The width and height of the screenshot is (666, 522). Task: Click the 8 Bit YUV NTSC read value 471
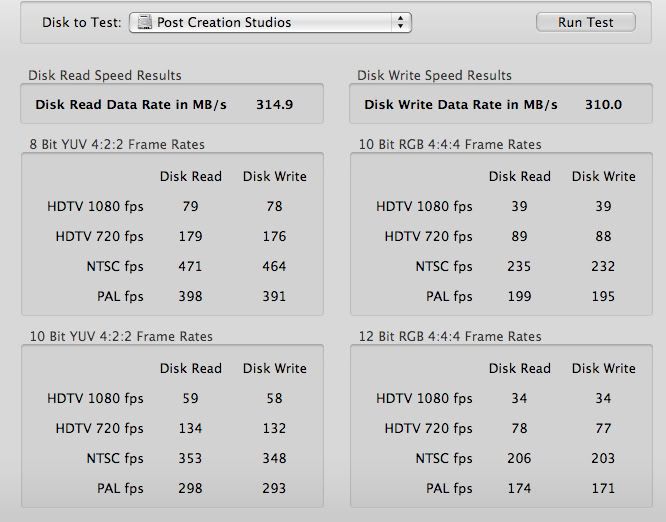[x=190, y=267]
